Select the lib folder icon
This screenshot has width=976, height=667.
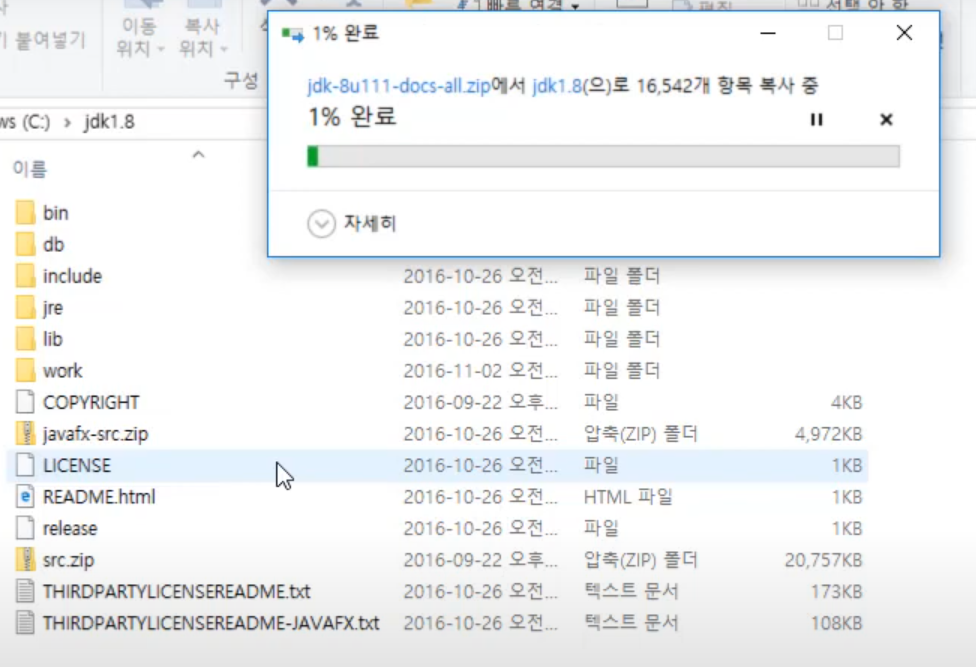pos(26,339)
